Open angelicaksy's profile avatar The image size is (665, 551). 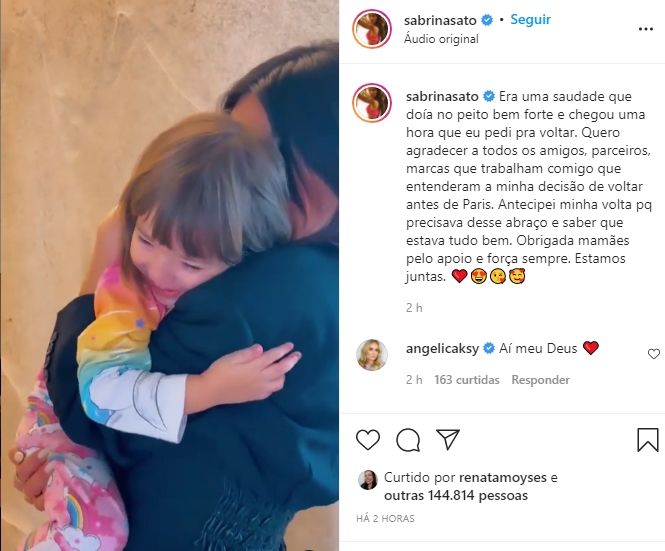click(372, 355)
